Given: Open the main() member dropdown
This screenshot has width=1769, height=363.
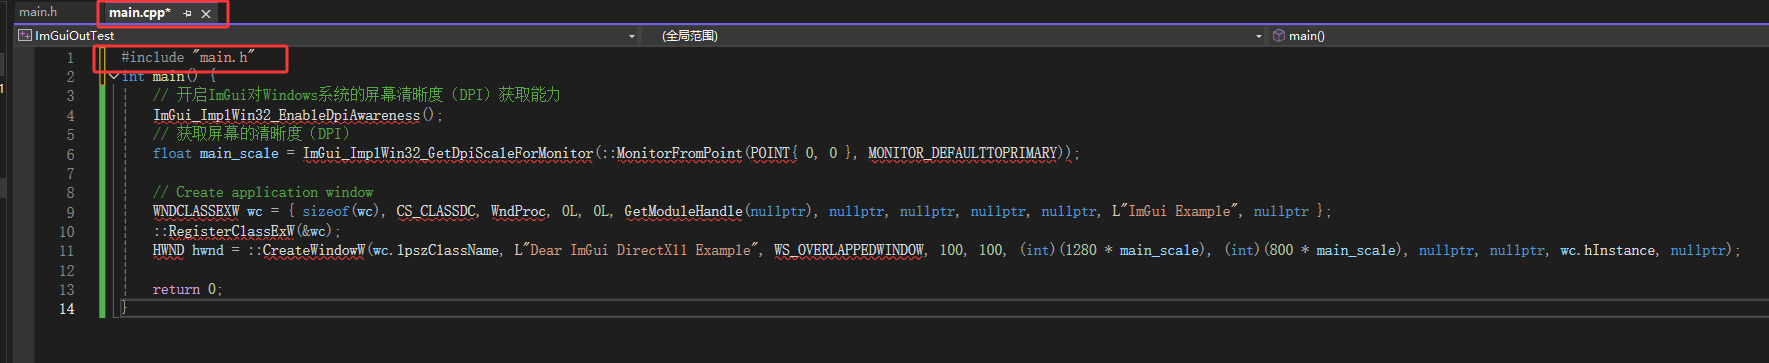Looking at the screenshot, I should (x=1518, y=36).
